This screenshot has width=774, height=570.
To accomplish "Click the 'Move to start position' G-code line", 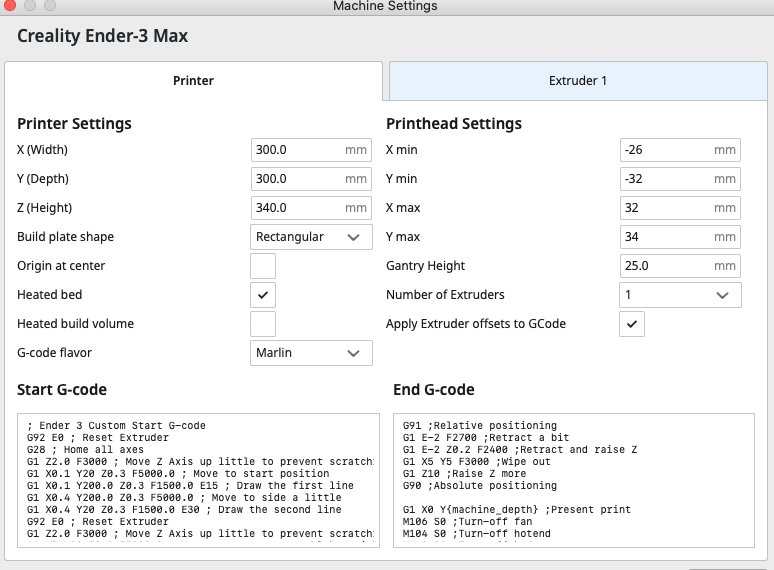I will pyautogui.click(x=178, y=474).
